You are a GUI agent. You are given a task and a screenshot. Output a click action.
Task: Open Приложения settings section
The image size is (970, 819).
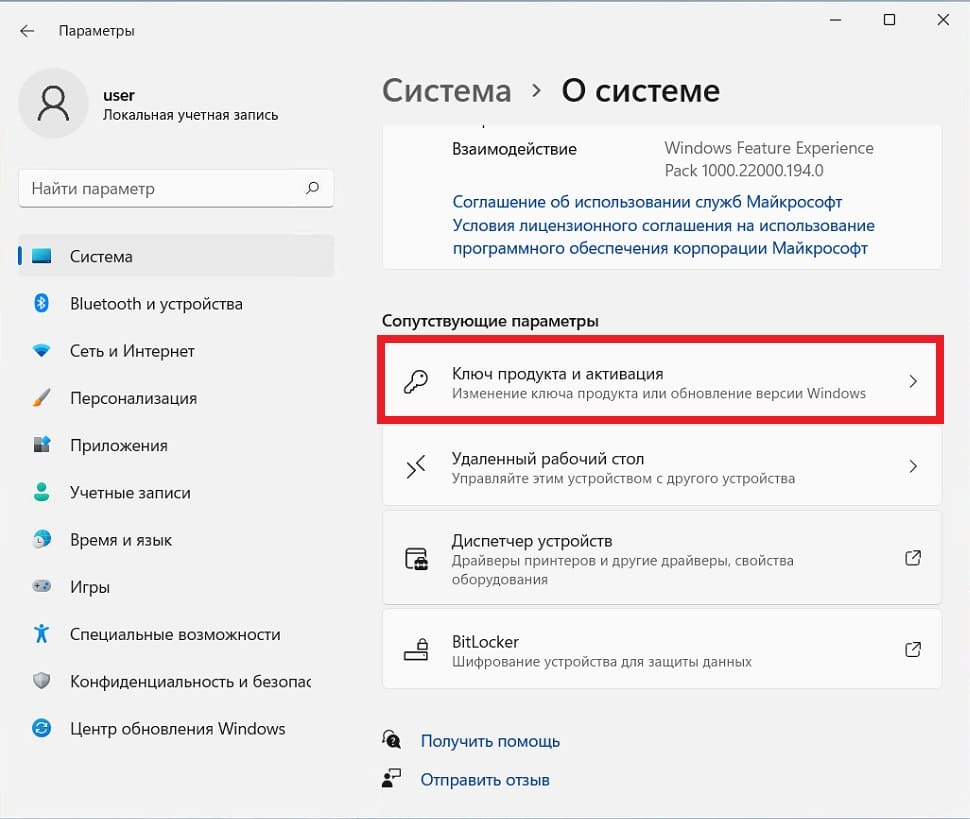(x=176, y=445)
